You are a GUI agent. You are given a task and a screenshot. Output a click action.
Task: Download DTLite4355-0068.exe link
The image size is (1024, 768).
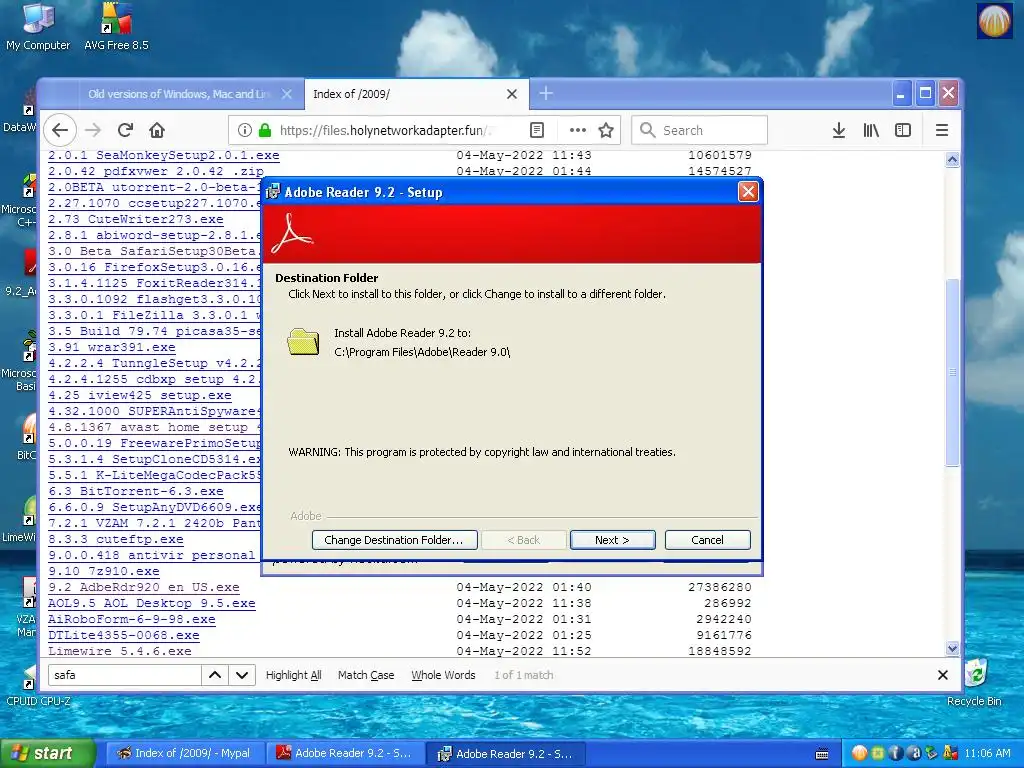(123, 635)
